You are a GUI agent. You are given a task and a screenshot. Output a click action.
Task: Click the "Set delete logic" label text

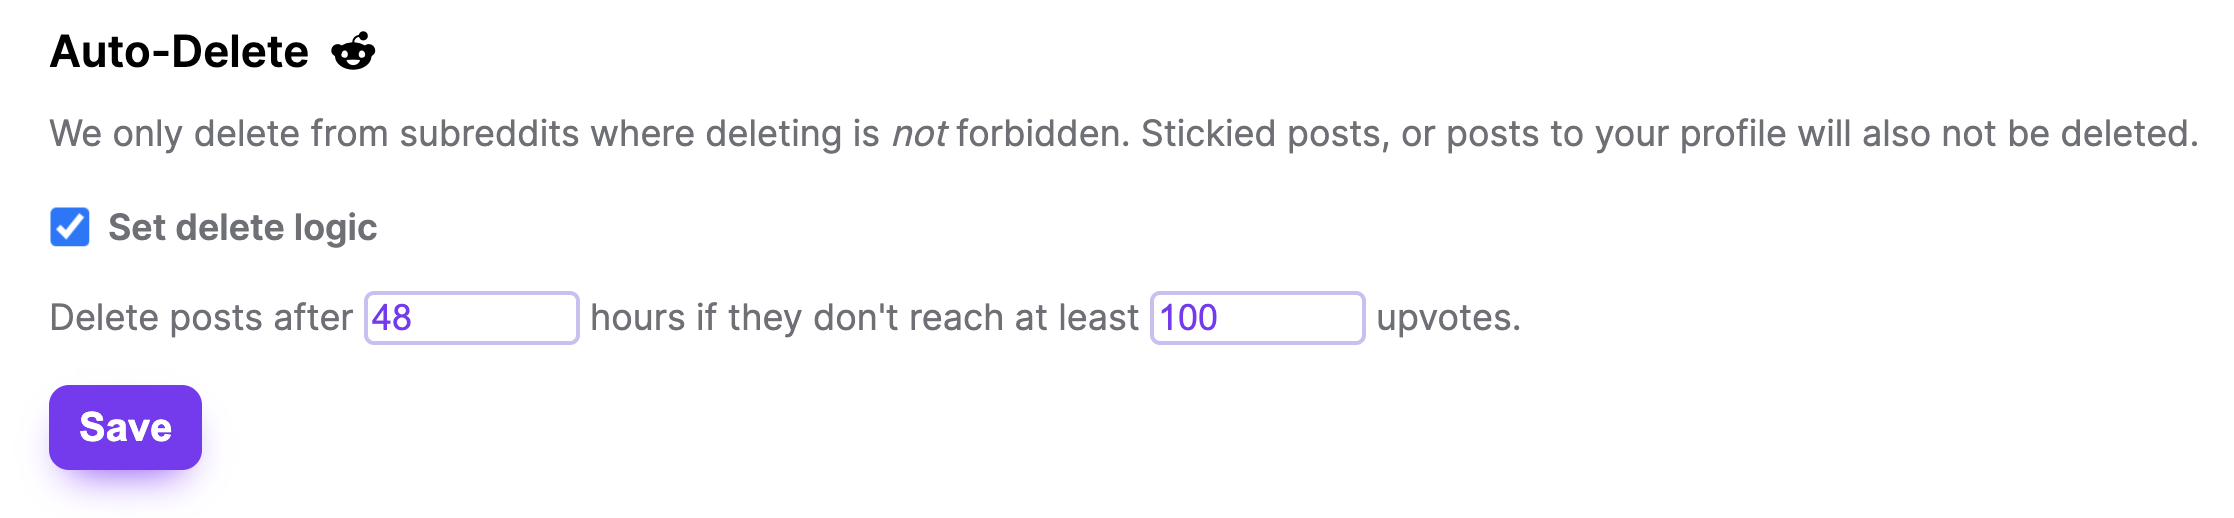pos(242,228)
